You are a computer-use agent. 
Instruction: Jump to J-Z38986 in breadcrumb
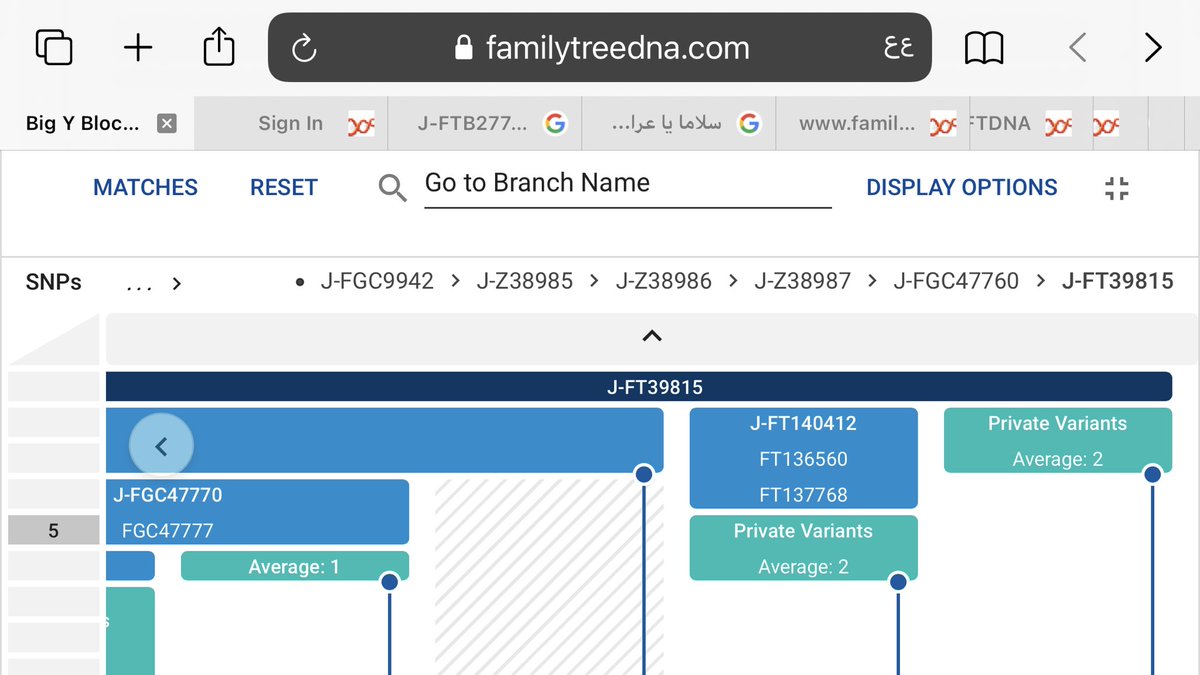[x=663, y=282]
